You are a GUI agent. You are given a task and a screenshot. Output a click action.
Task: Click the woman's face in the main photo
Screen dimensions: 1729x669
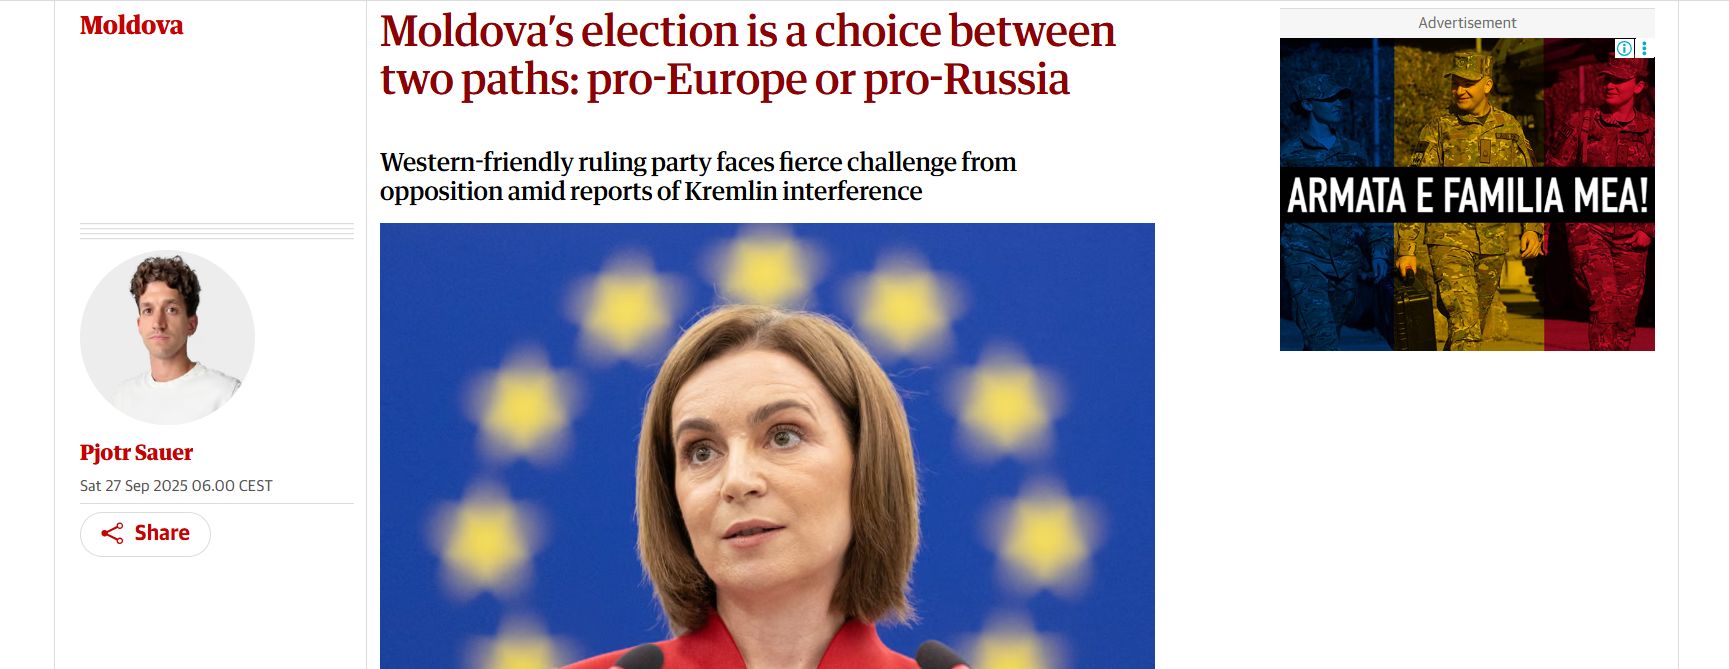coord(762,460)
